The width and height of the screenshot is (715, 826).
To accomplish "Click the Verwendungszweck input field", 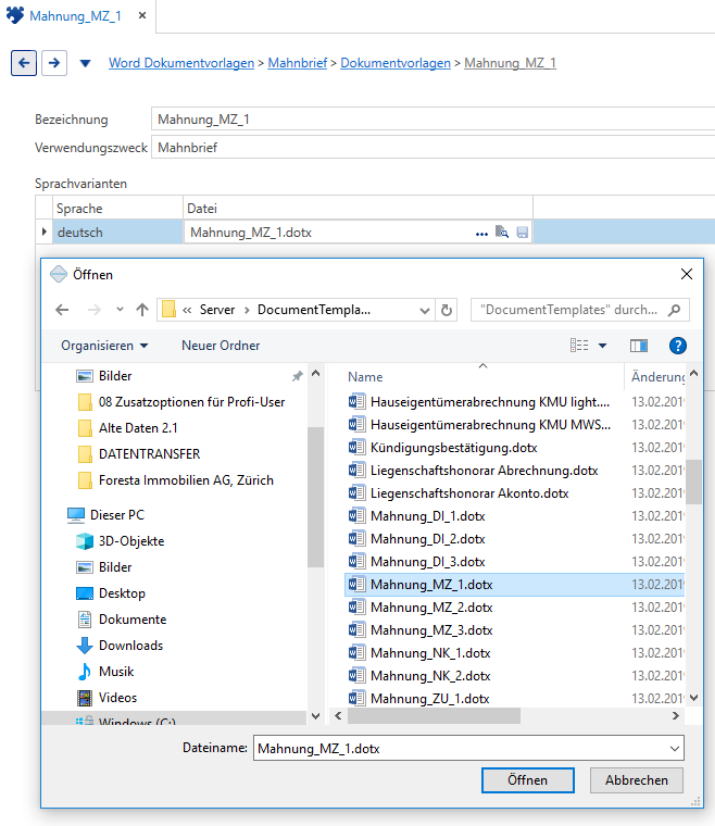I will point(433,148).
